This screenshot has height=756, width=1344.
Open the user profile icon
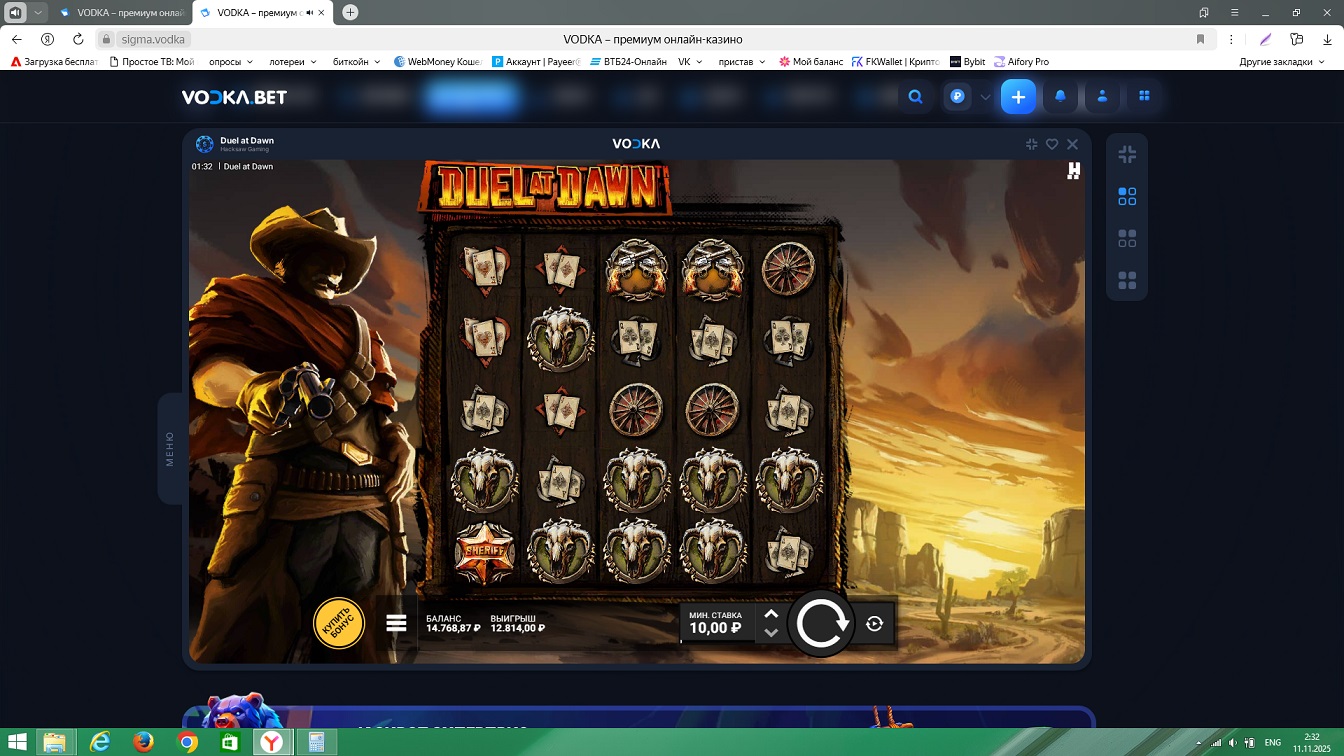click(x=1102, y=97)
